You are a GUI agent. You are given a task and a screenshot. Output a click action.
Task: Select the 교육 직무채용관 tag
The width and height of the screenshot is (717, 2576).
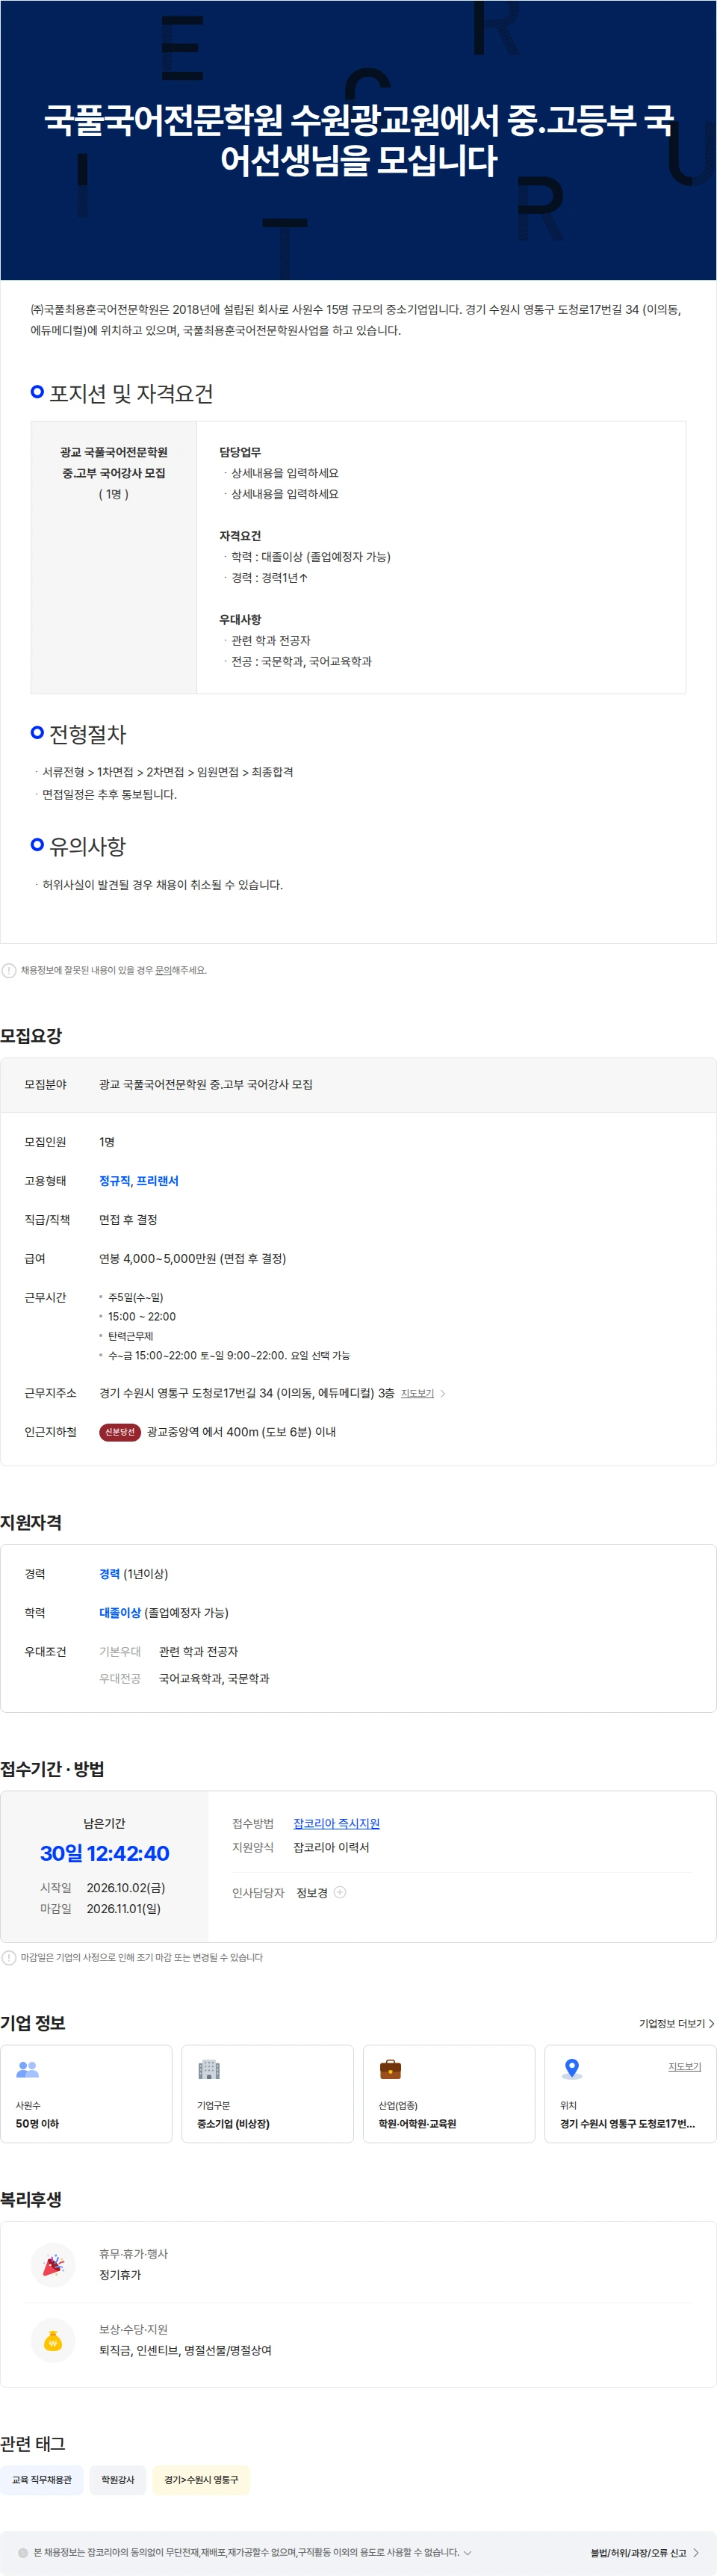point(42,2479)
